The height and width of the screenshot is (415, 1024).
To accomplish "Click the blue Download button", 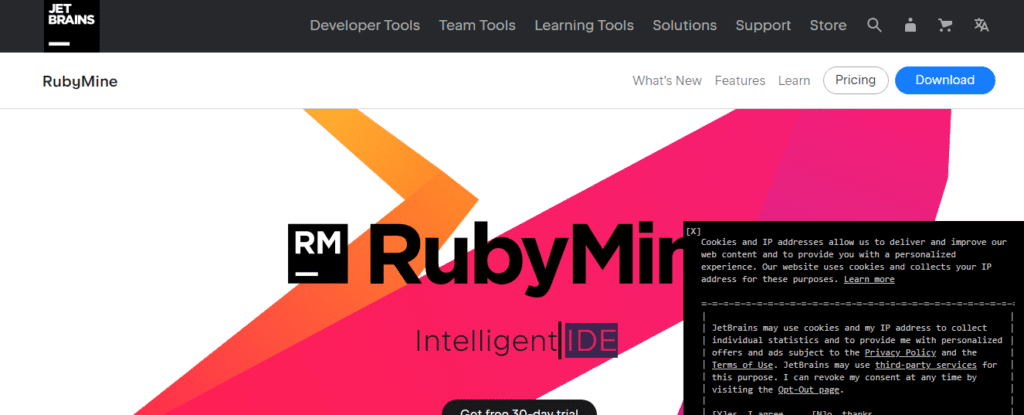I will 944,80.
